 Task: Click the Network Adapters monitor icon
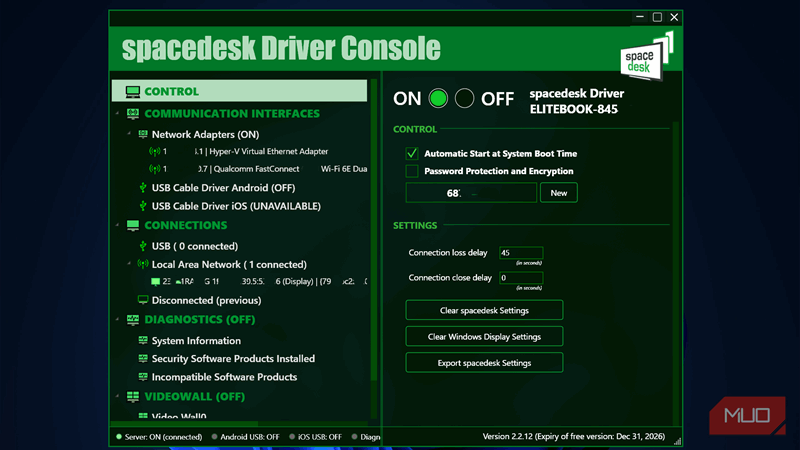pos(142,134)
